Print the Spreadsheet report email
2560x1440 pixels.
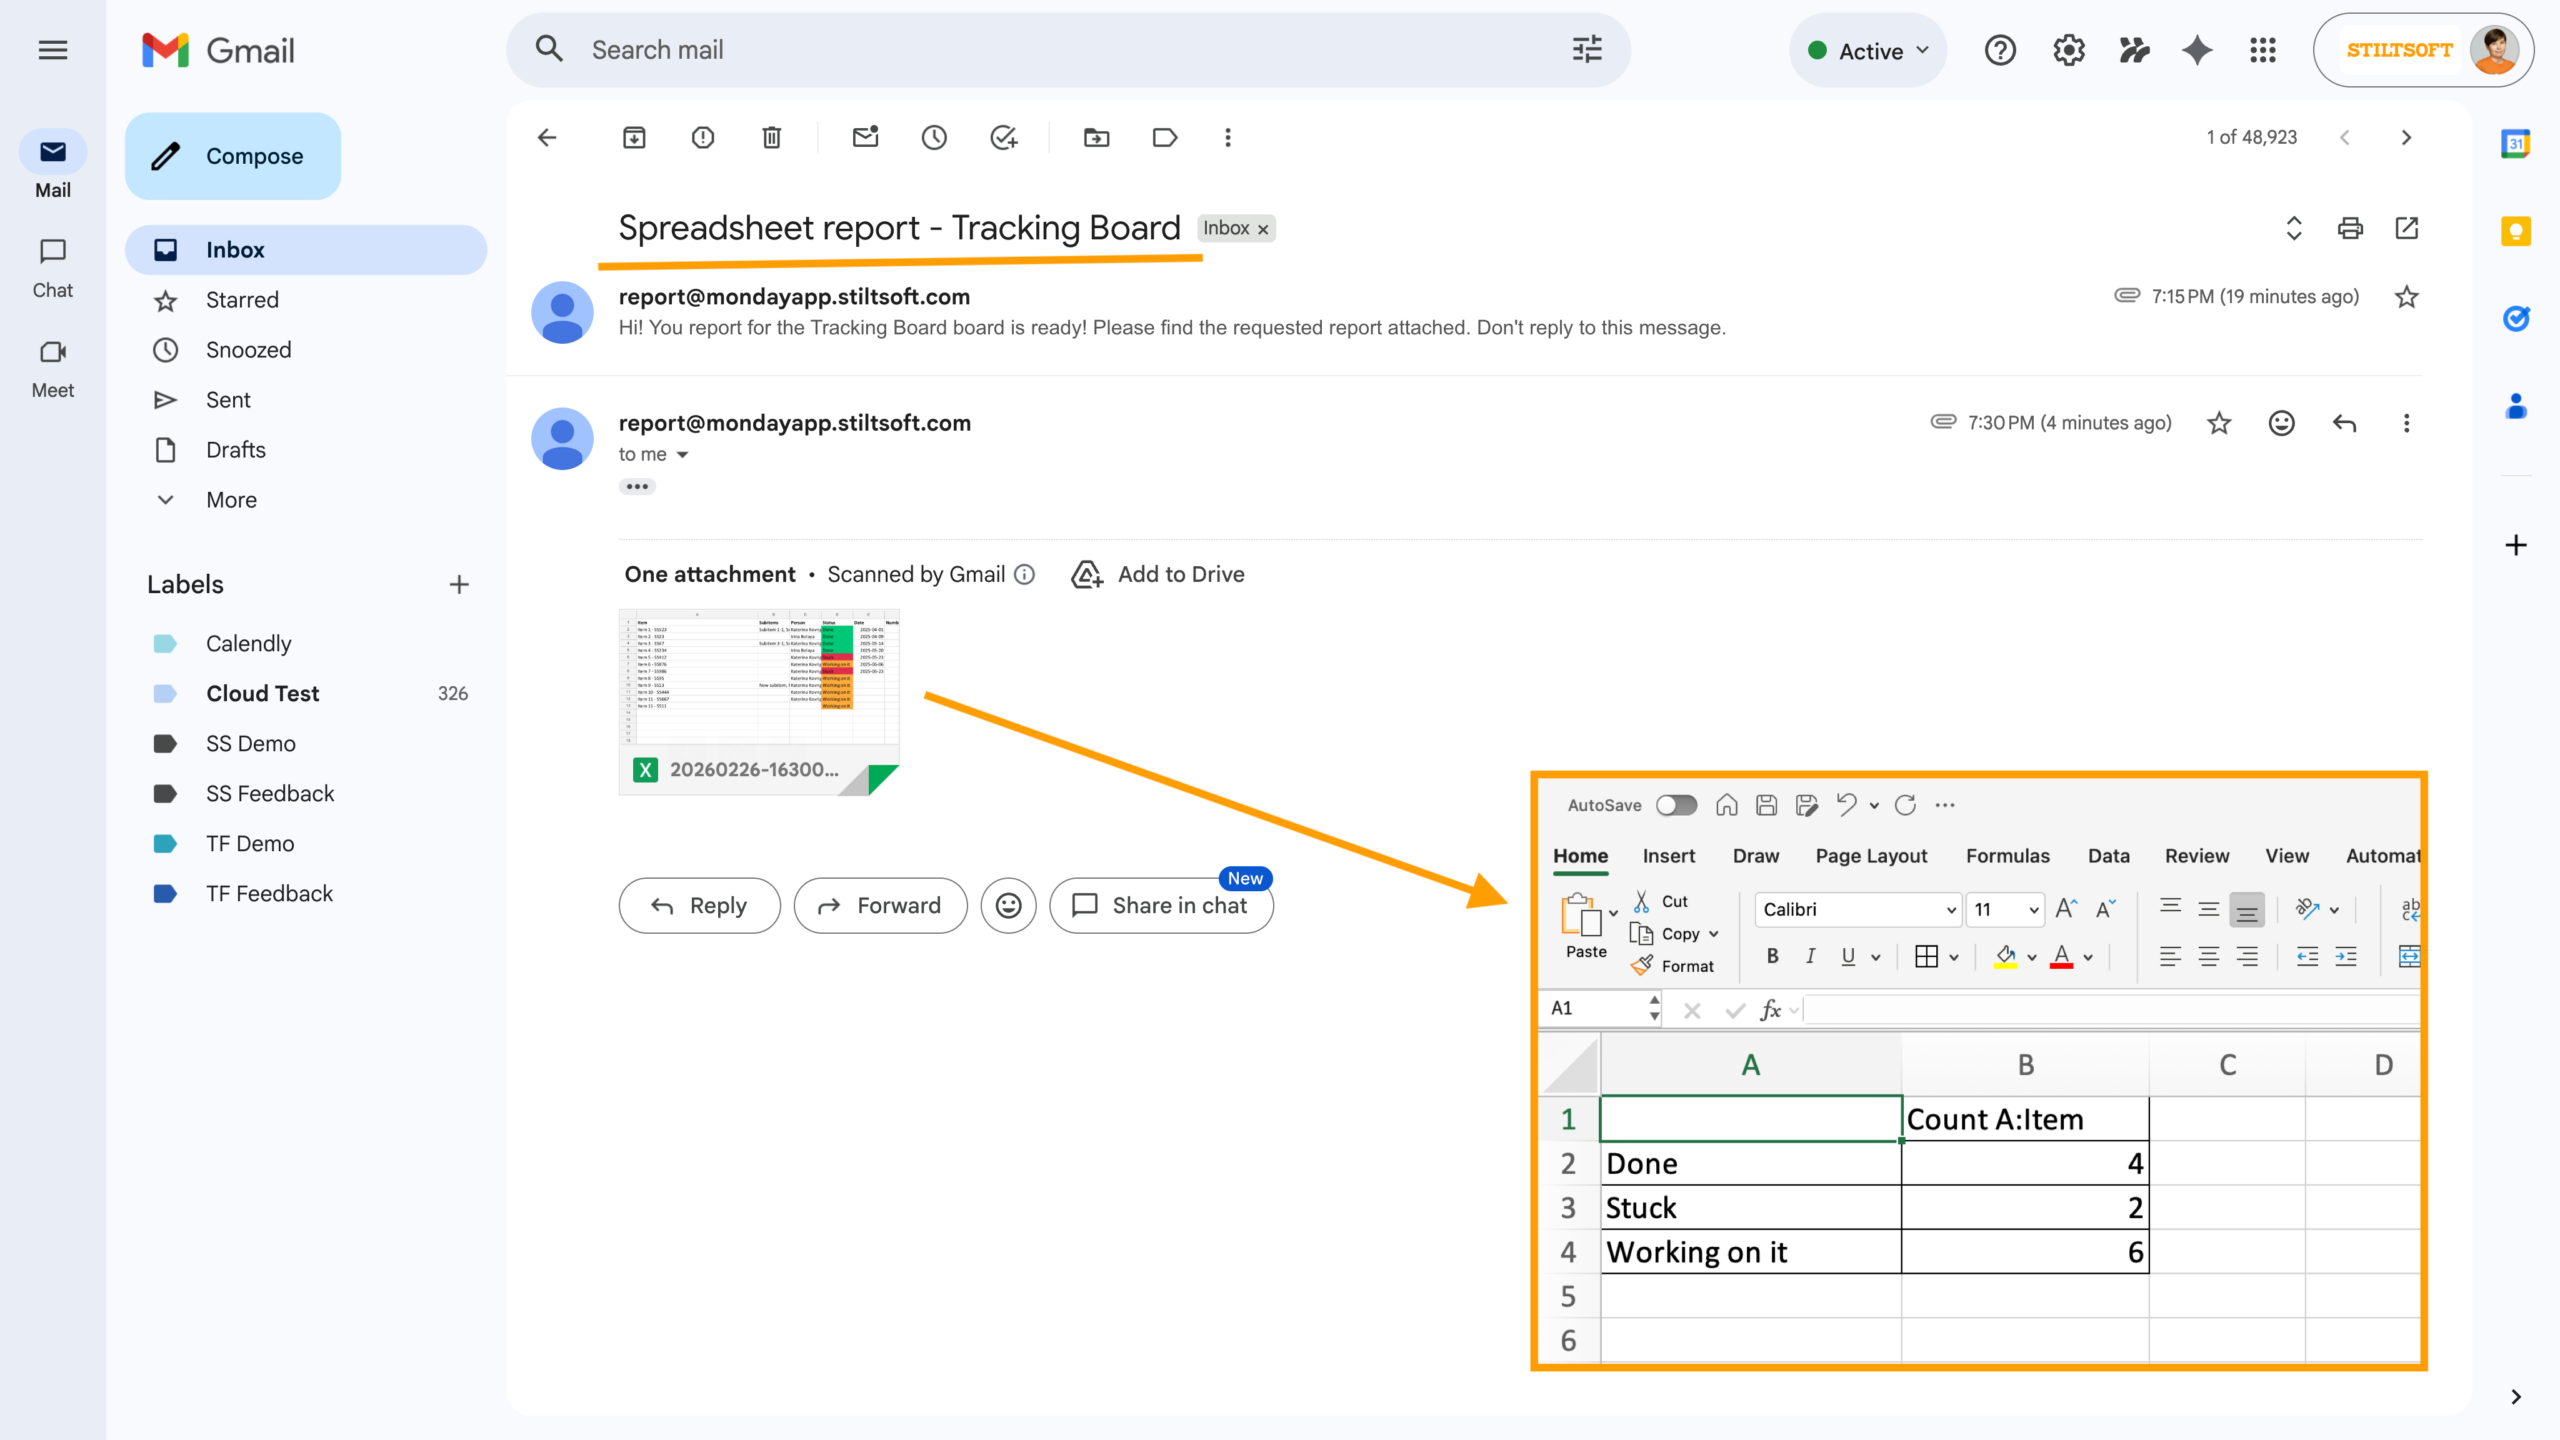2351,229
